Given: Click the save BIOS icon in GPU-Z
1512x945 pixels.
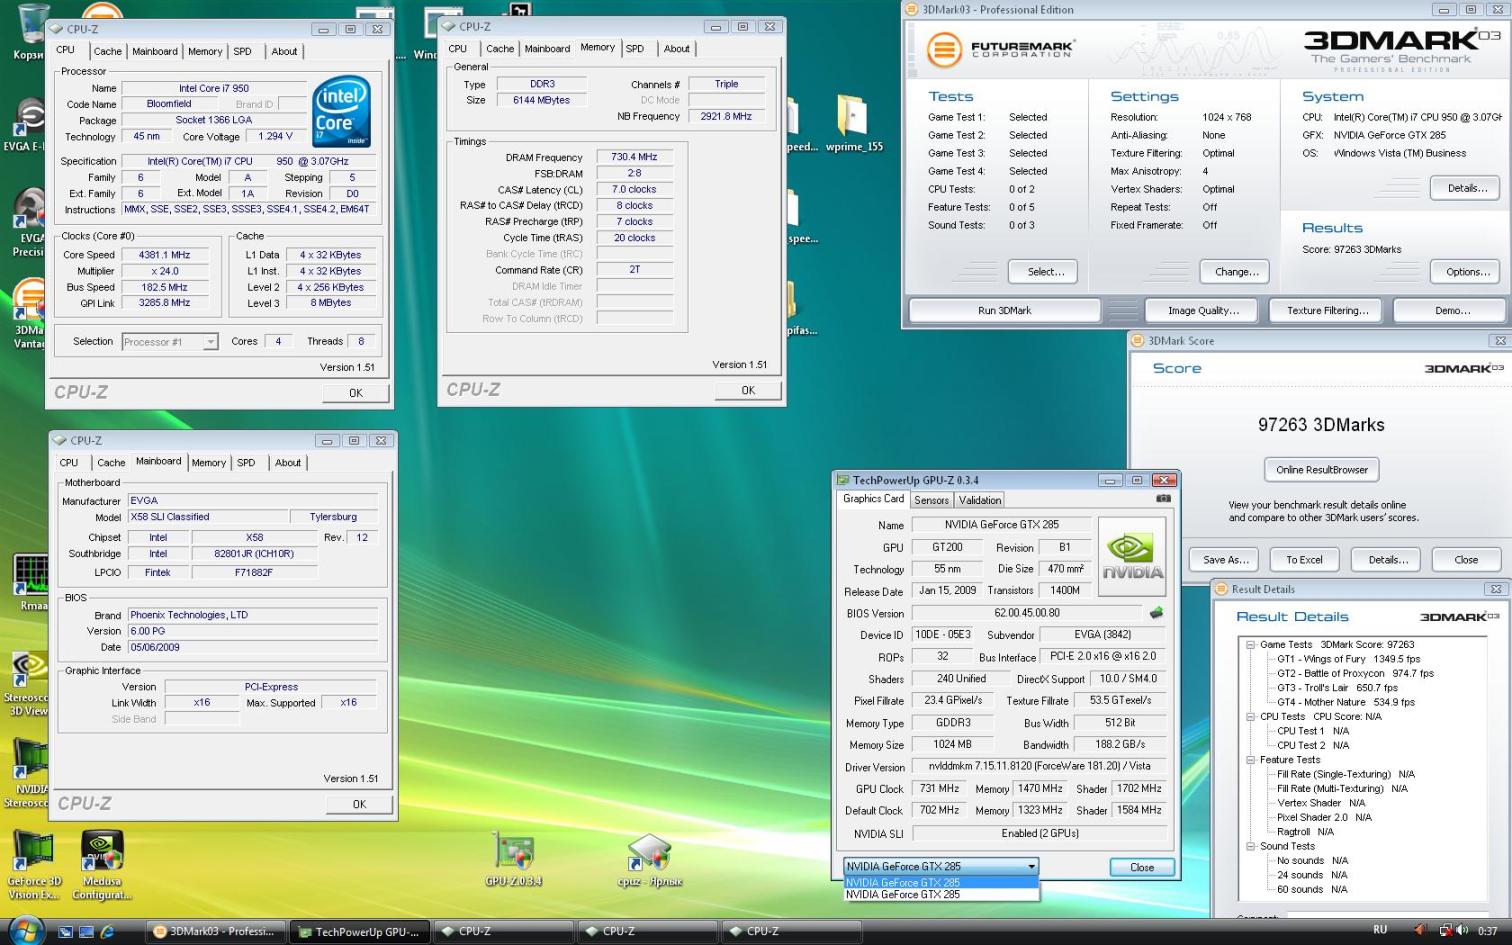Looking at the screenshot, I should (1156, 613).
